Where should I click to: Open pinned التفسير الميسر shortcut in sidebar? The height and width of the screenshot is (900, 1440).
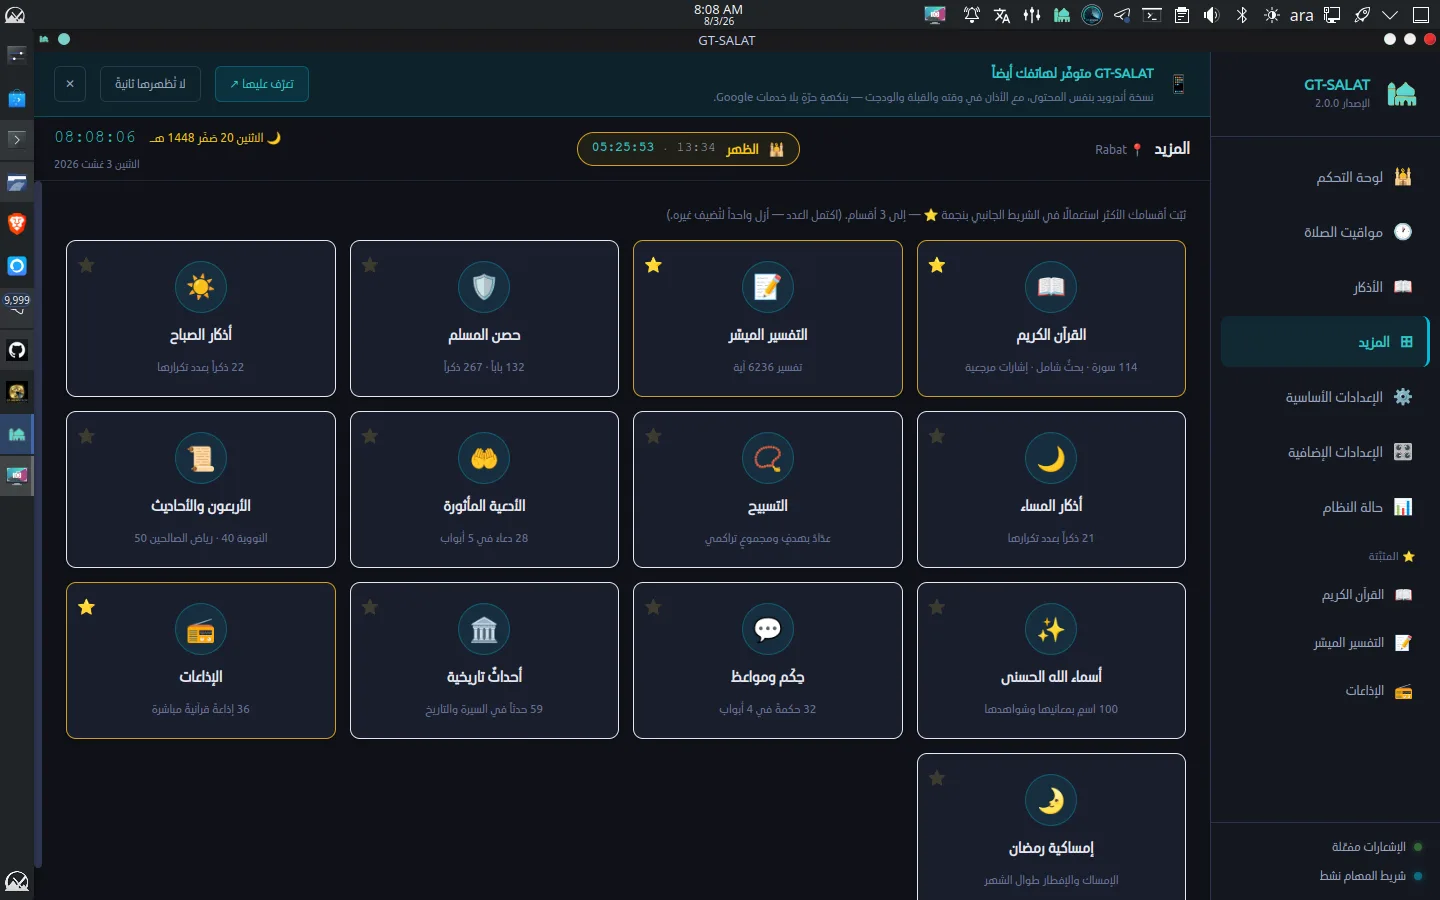click(1325, 643)
